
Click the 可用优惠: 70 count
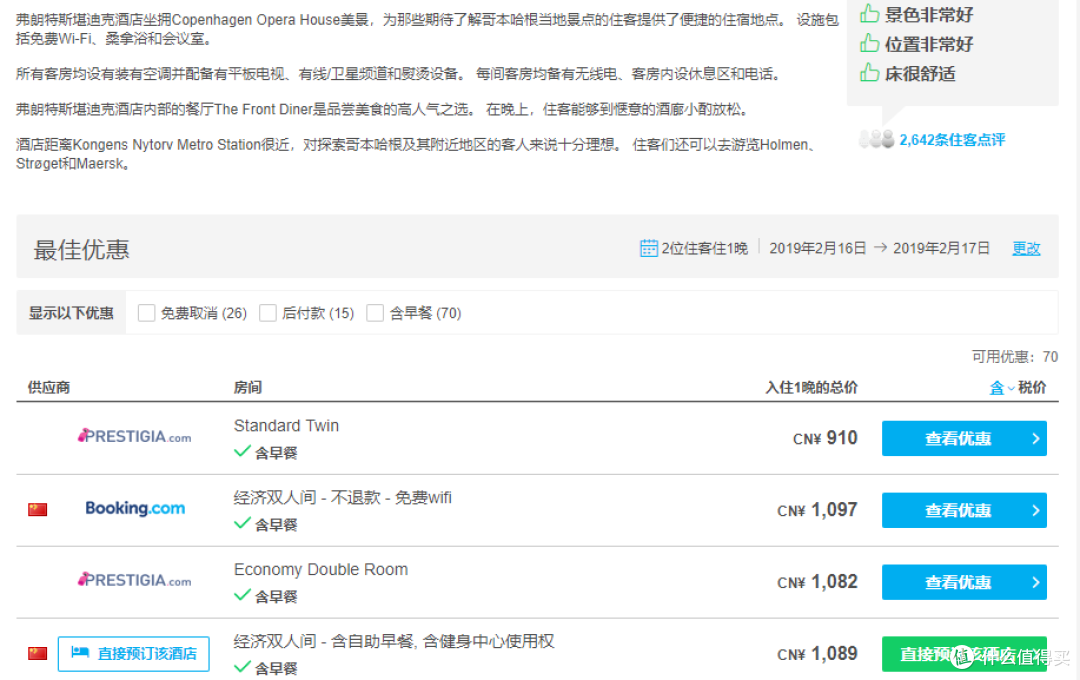click(1015, 356)
